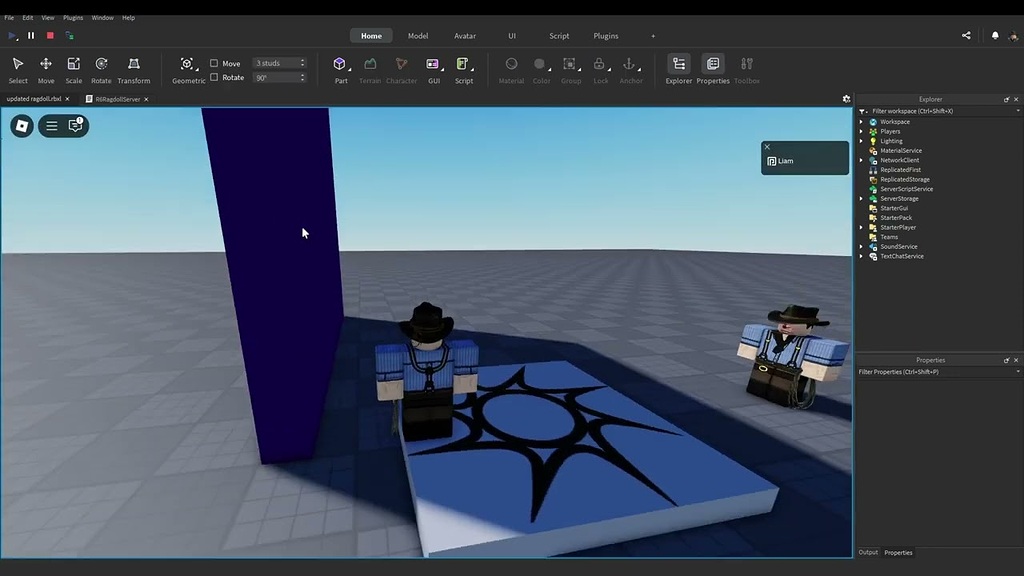
Task: Pause the running simulation
Action: (x=31, y=35)
